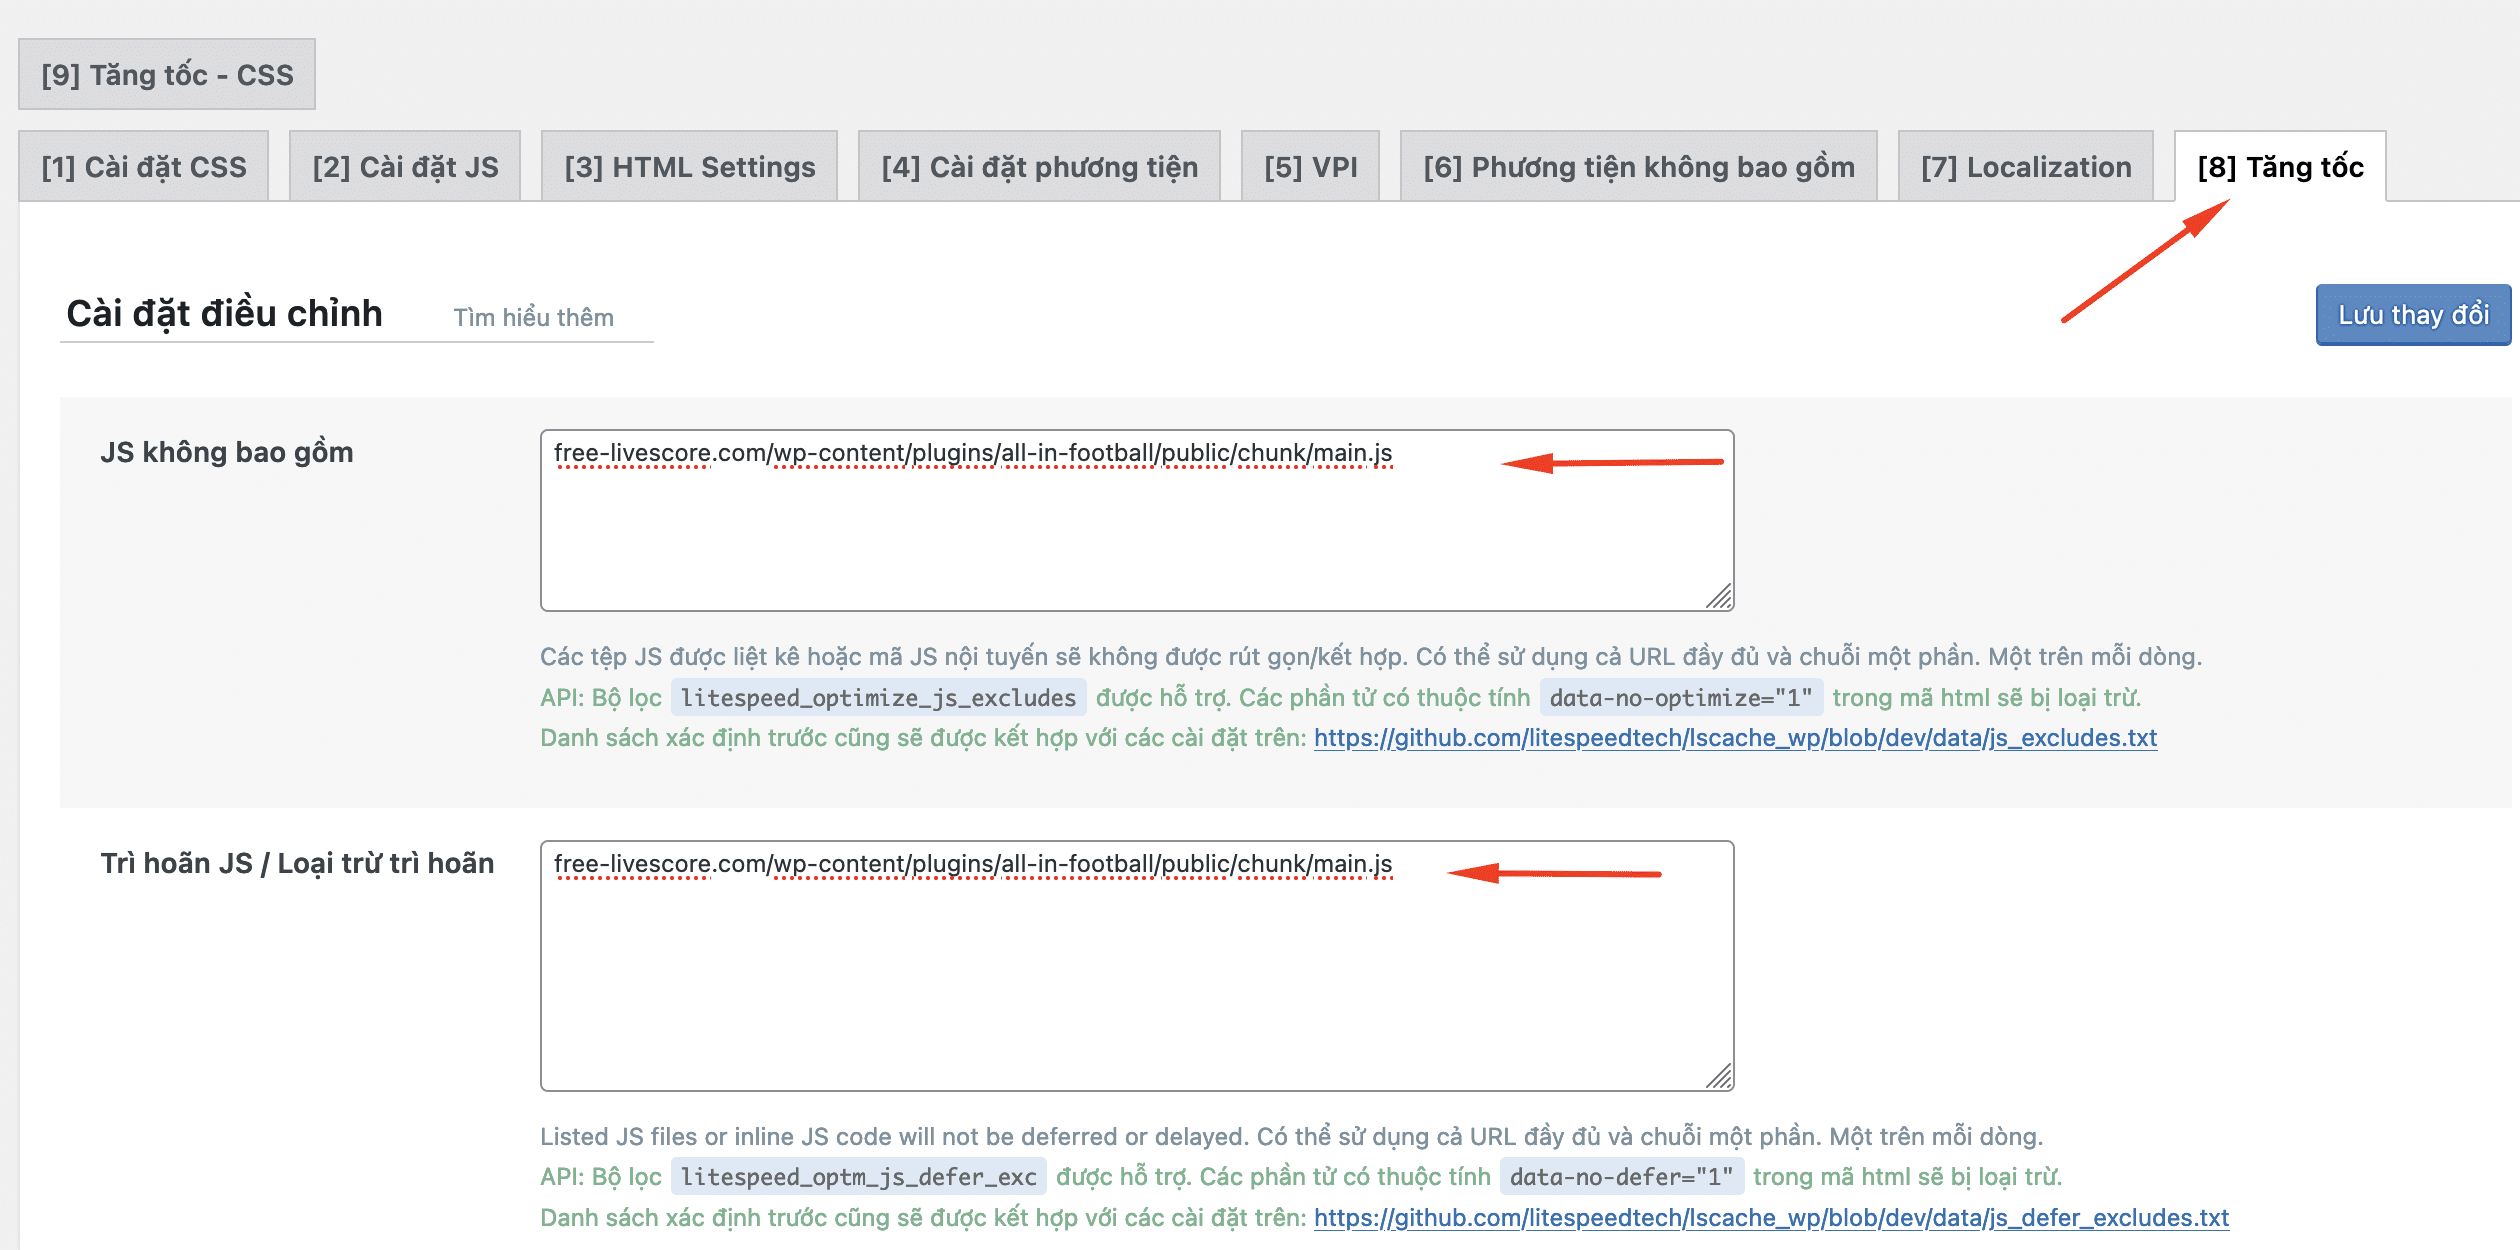The height and width of the screenshot is (1250, 2520).
Task: Open the [7] Localization tab
Action: [2025, 167]
